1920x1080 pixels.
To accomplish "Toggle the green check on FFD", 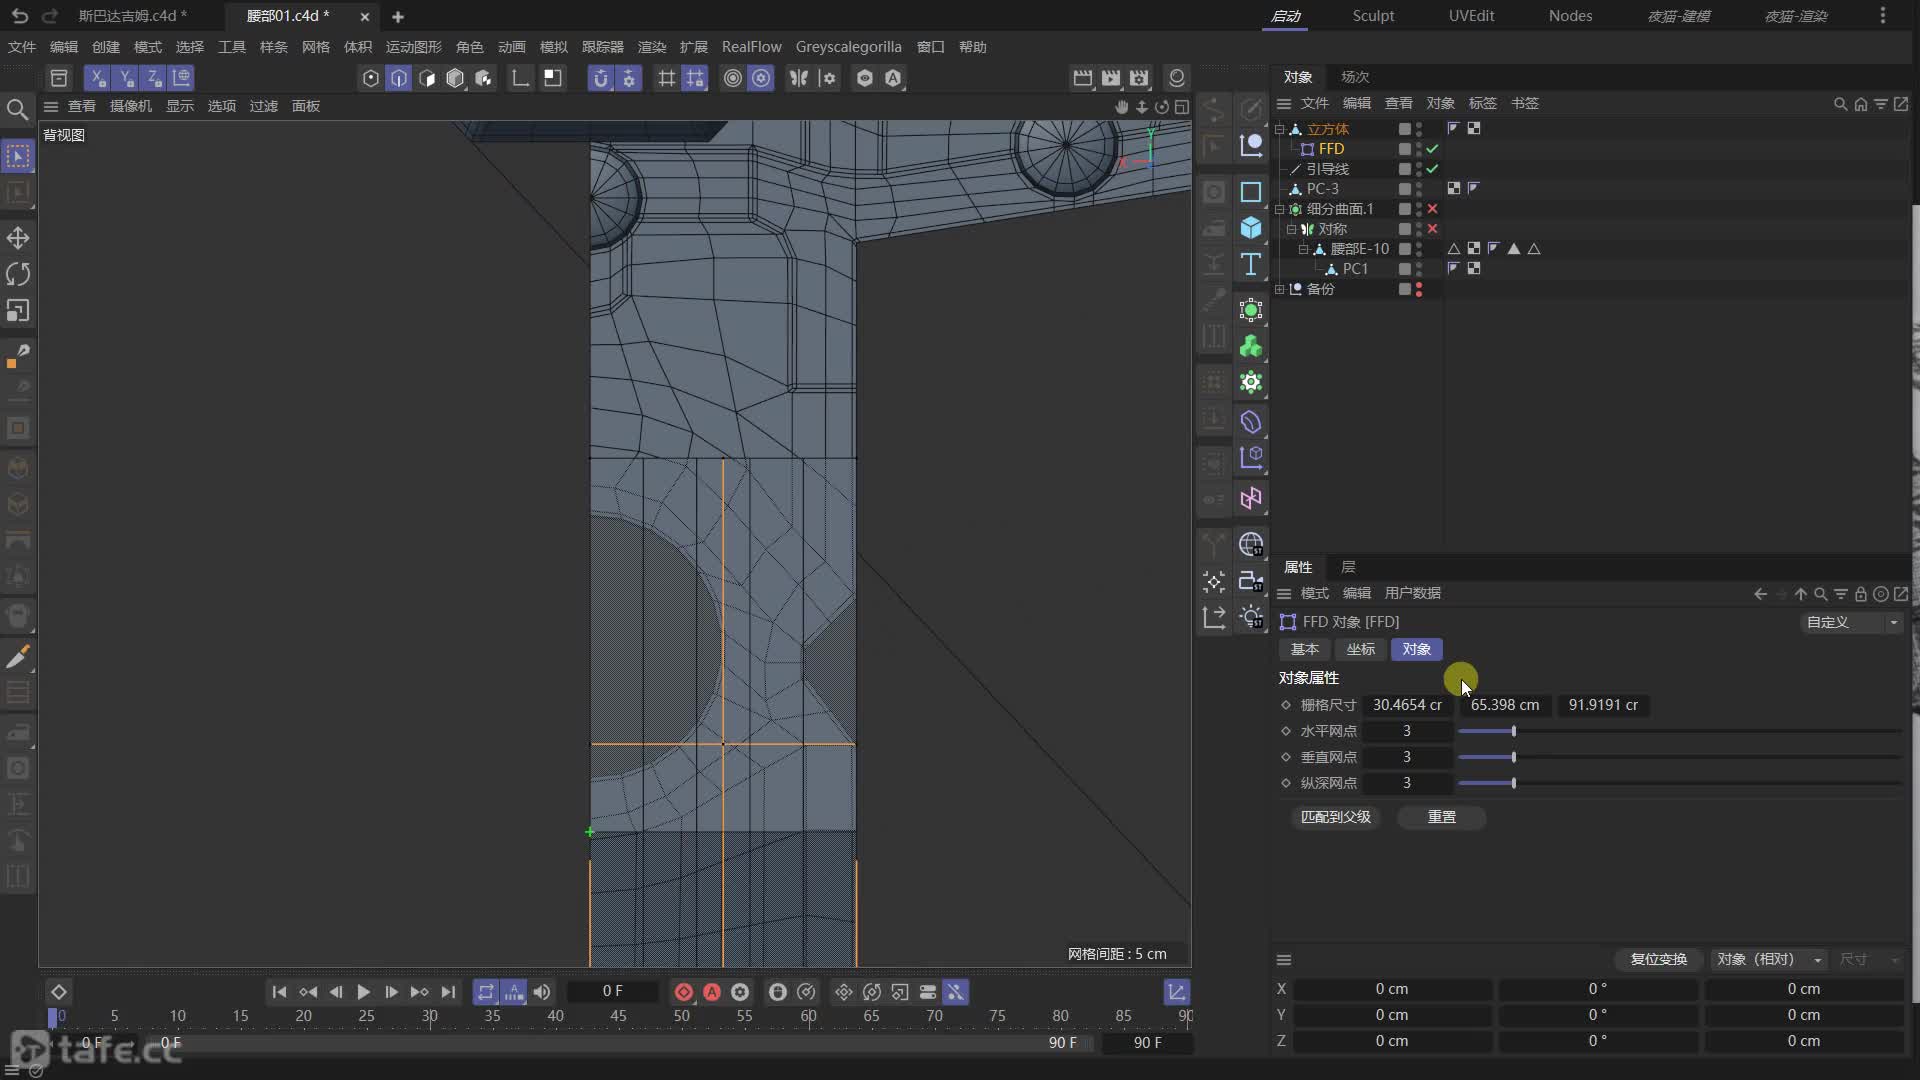I will [x=1432, y=149].
